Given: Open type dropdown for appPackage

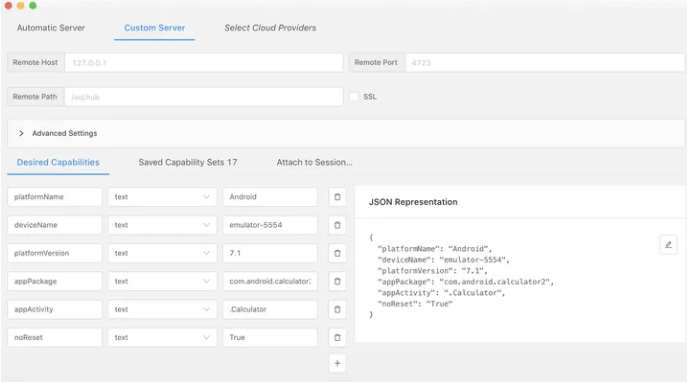Looking at the screenshot, I should point(162,281).
